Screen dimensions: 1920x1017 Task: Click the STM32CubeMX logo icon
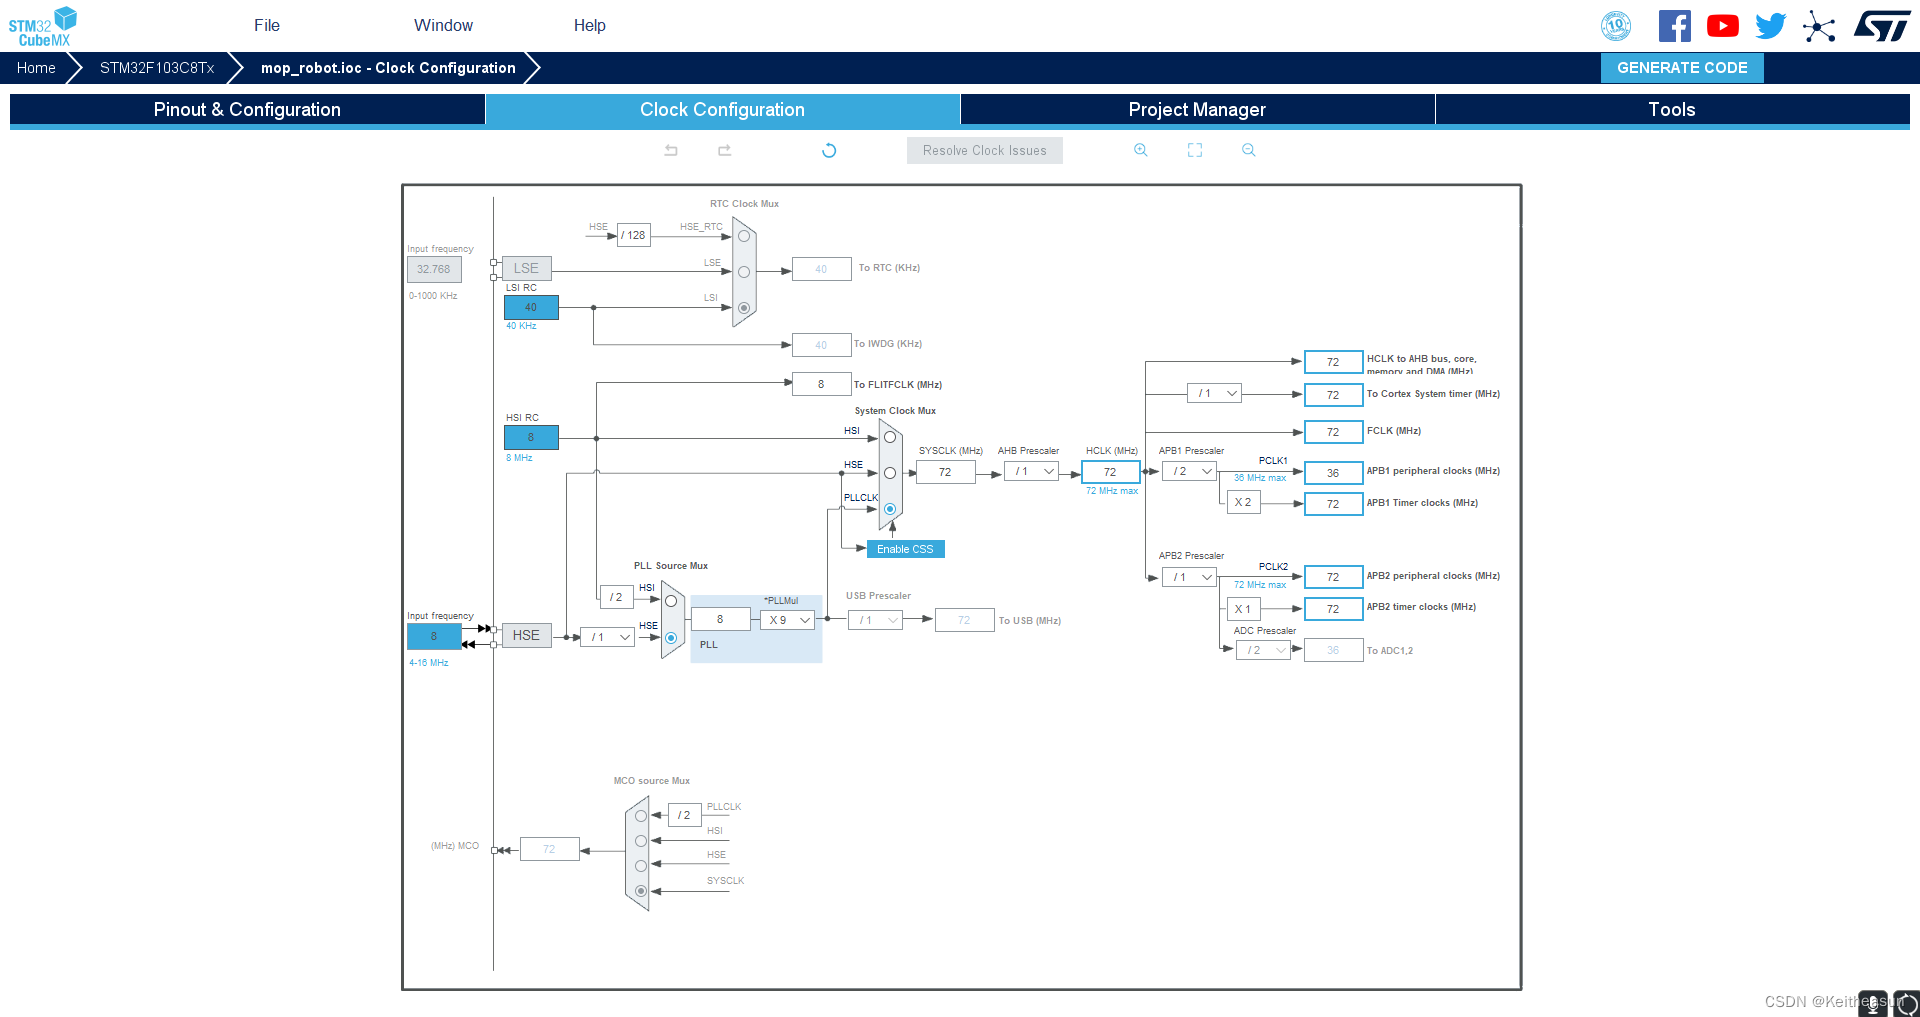point(43,26)
